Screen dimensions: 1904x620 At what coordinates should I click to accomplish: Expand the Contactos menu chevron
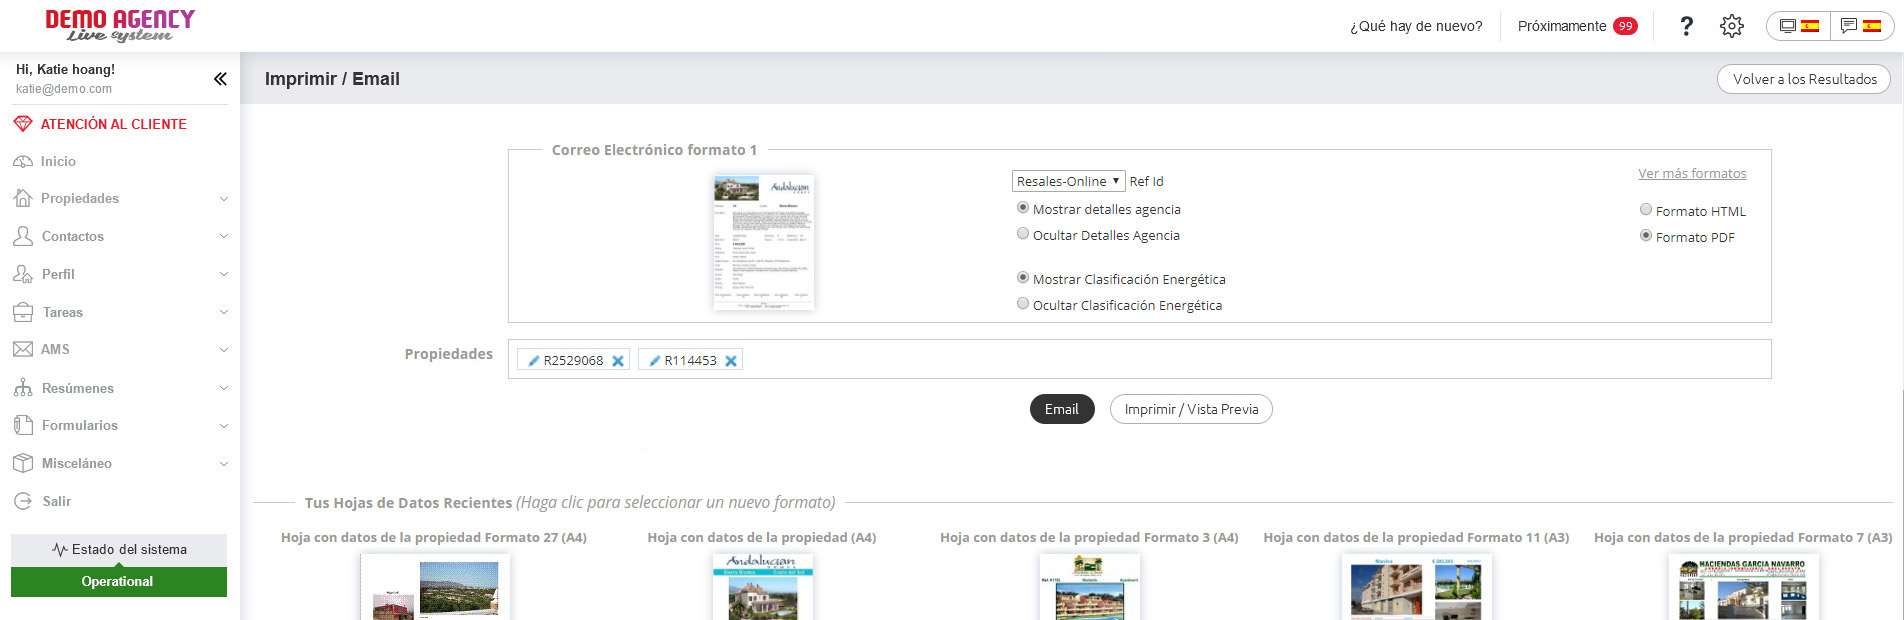pos(224,237)
